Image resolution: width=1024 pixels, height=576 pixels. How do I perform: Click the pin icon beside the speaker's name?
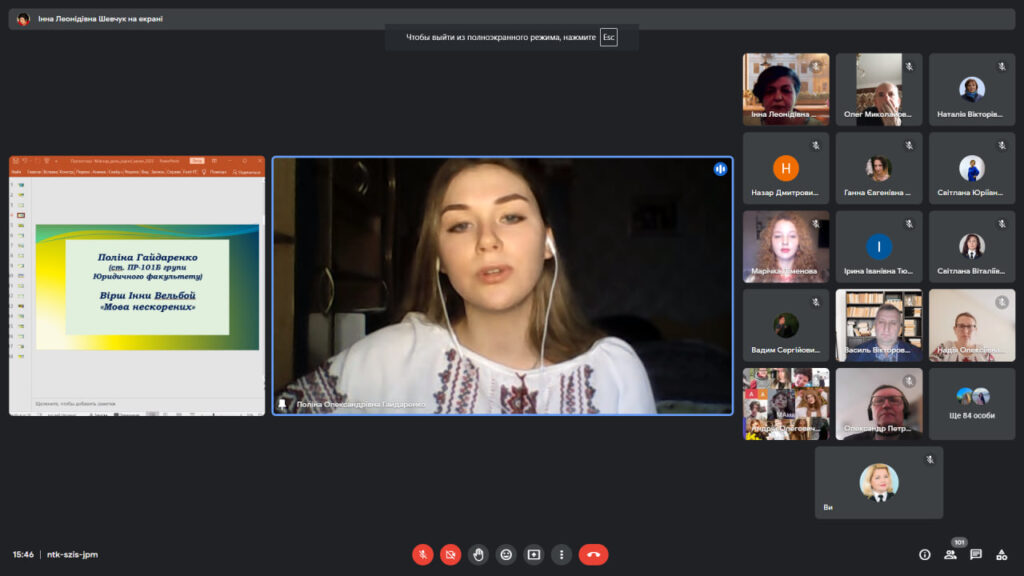tap(284, 404)
